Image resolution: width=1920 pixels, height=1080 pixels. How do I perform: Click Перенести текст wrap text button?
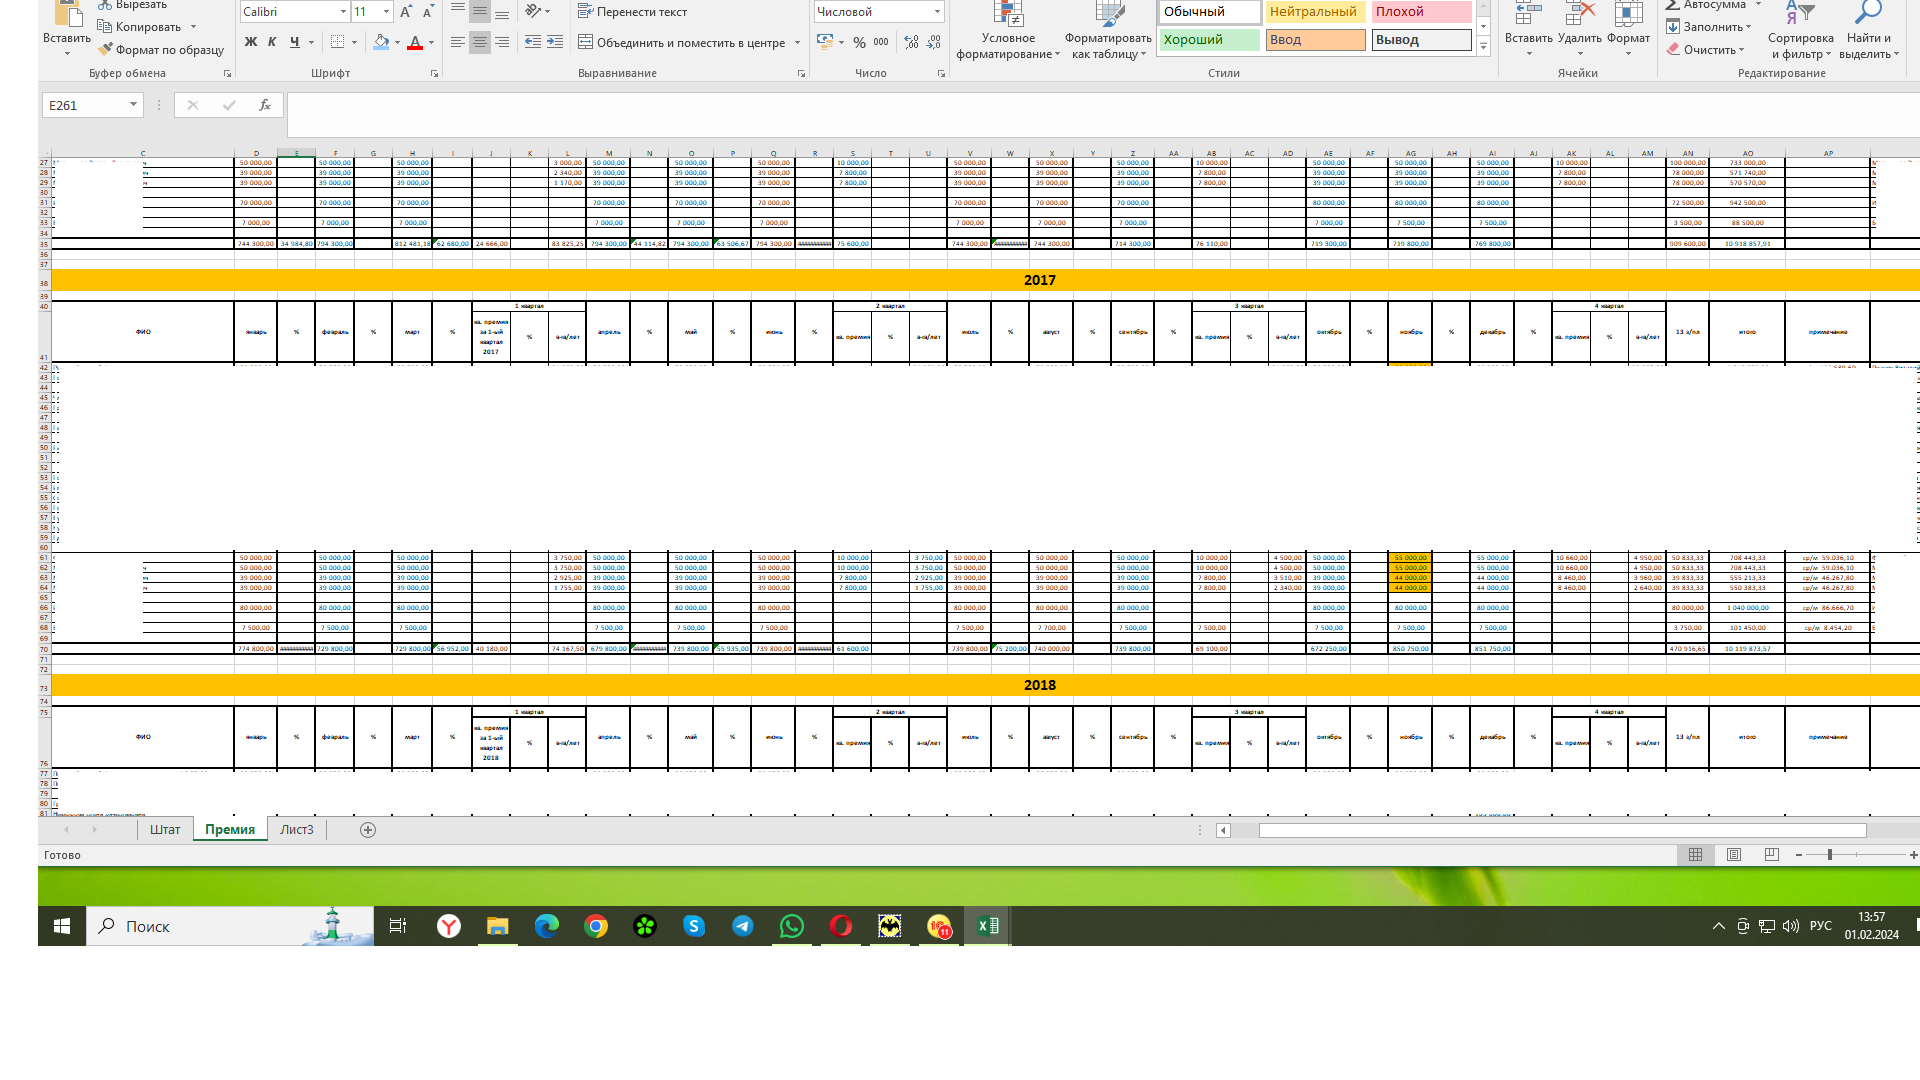(632, 12)
